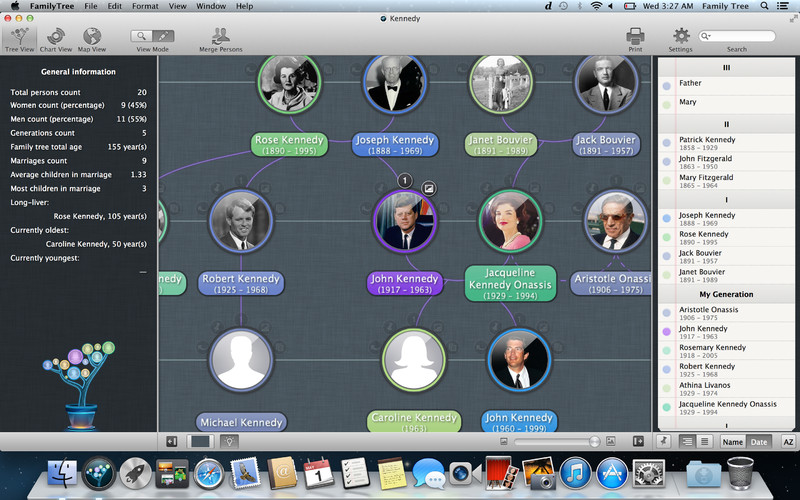The width and height of the screenshot is (800, 500).
Task: Select the magnifier view mode
Action: point(141,36)
